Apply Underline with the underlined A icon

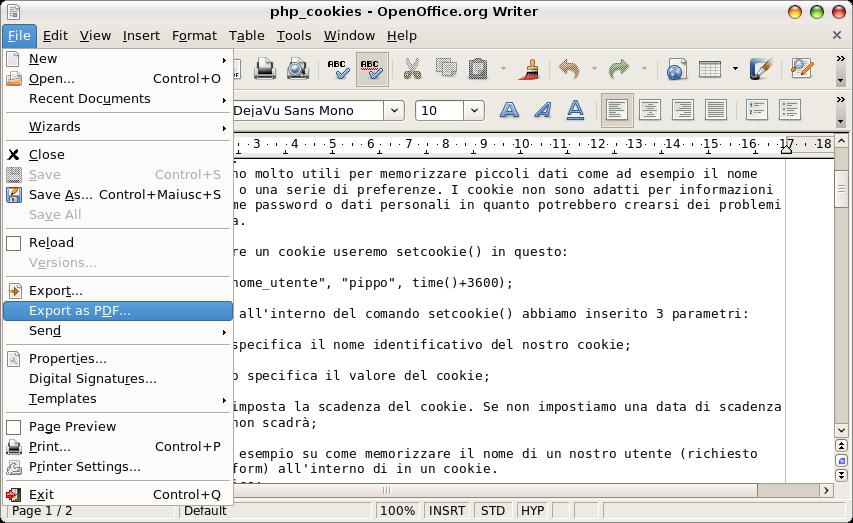[x=575, y=110]
